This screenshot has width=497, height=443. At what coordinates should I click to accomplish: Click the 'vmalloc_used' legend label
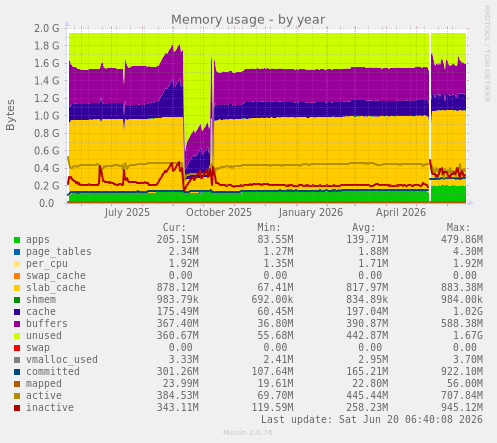pyautogui.click(x=62, y=360)
